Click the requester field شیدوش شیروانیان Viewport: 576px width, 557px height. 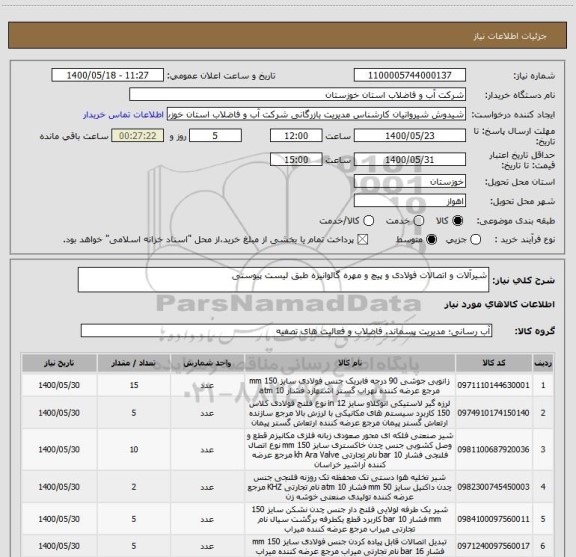(x=316, y=114)
